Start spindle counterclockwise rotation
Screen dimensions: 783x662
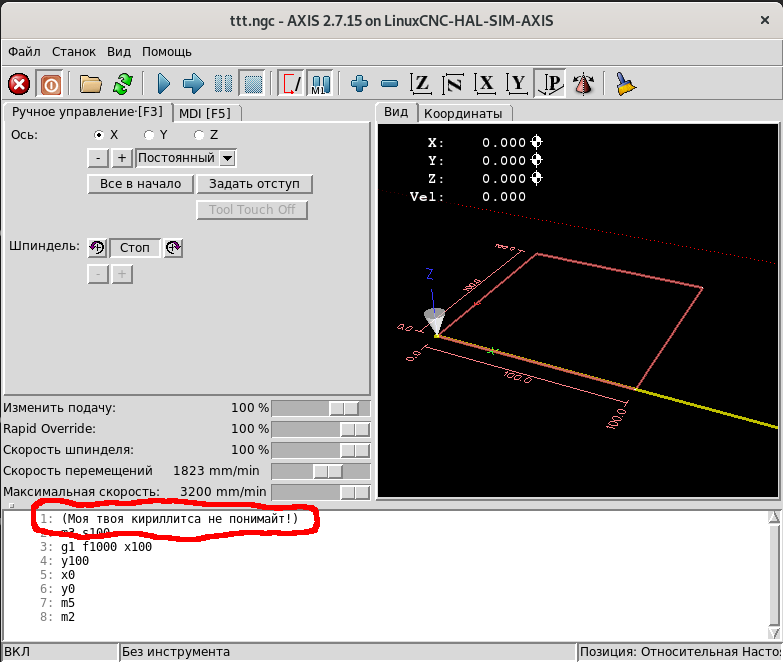click(97, 248)
